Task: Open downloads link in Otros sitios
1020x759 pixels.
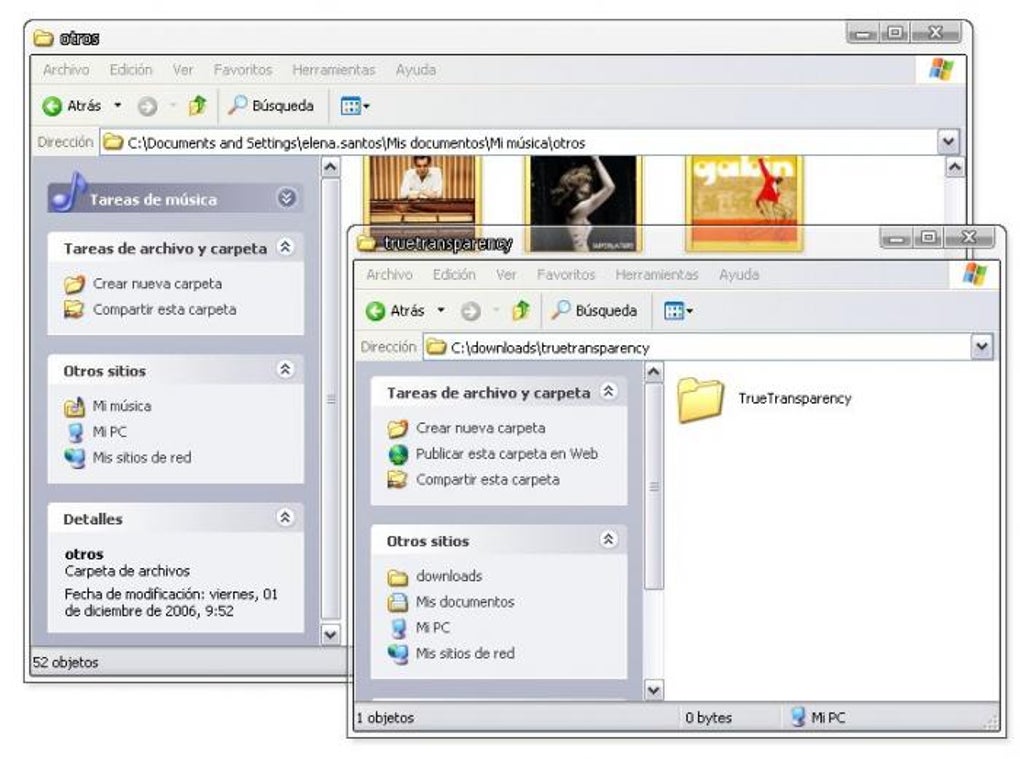Action: (x=450, y=576)
